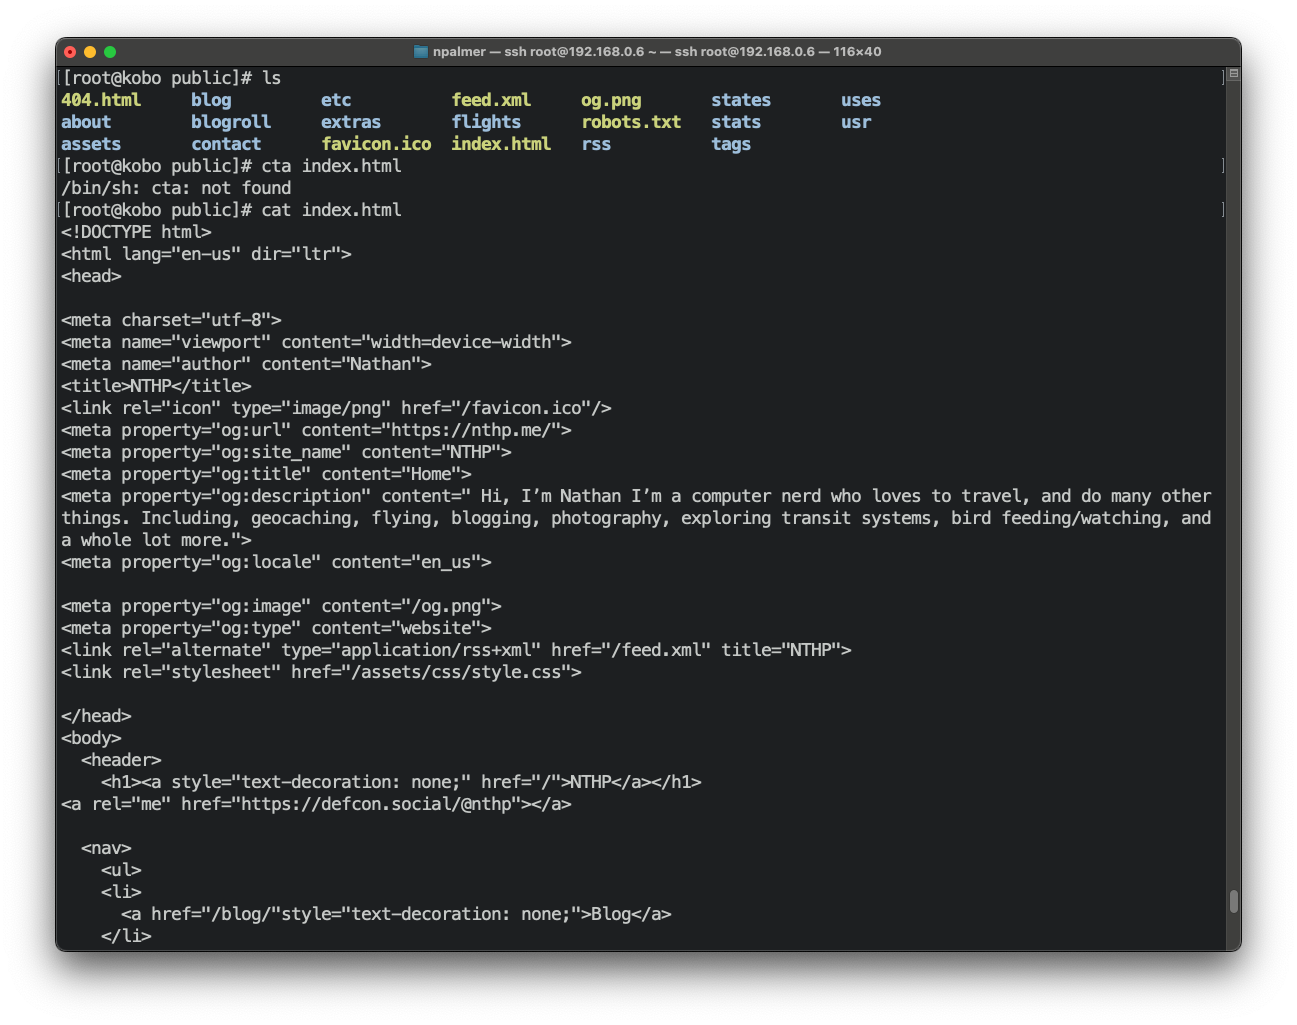Close the terminal with the red button
The width and height of the screenshot is (1297, 1025).
point(70,52)
